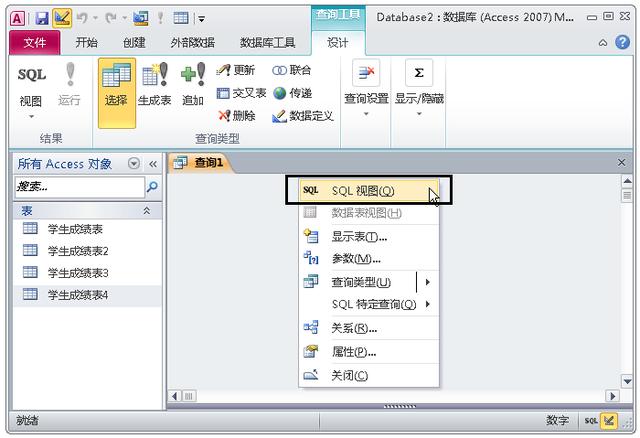
Task: Open Access help question mark
Action: click(x=622, y=42)
